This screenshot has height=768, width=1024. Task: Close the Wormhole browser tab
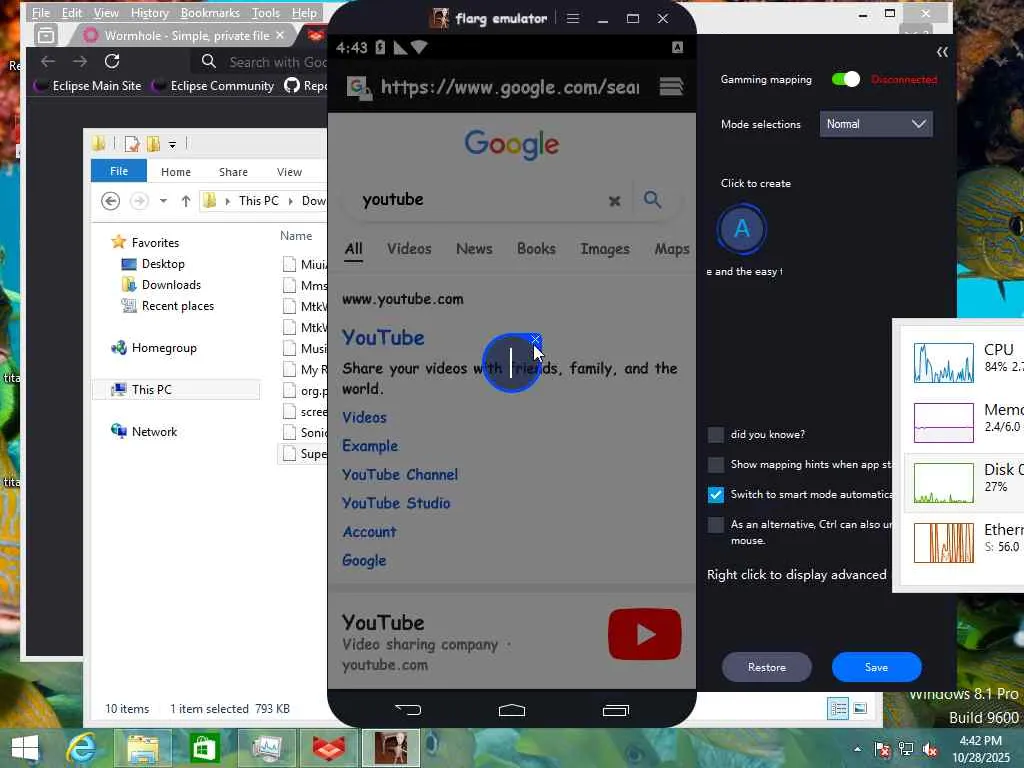(280, 35)
